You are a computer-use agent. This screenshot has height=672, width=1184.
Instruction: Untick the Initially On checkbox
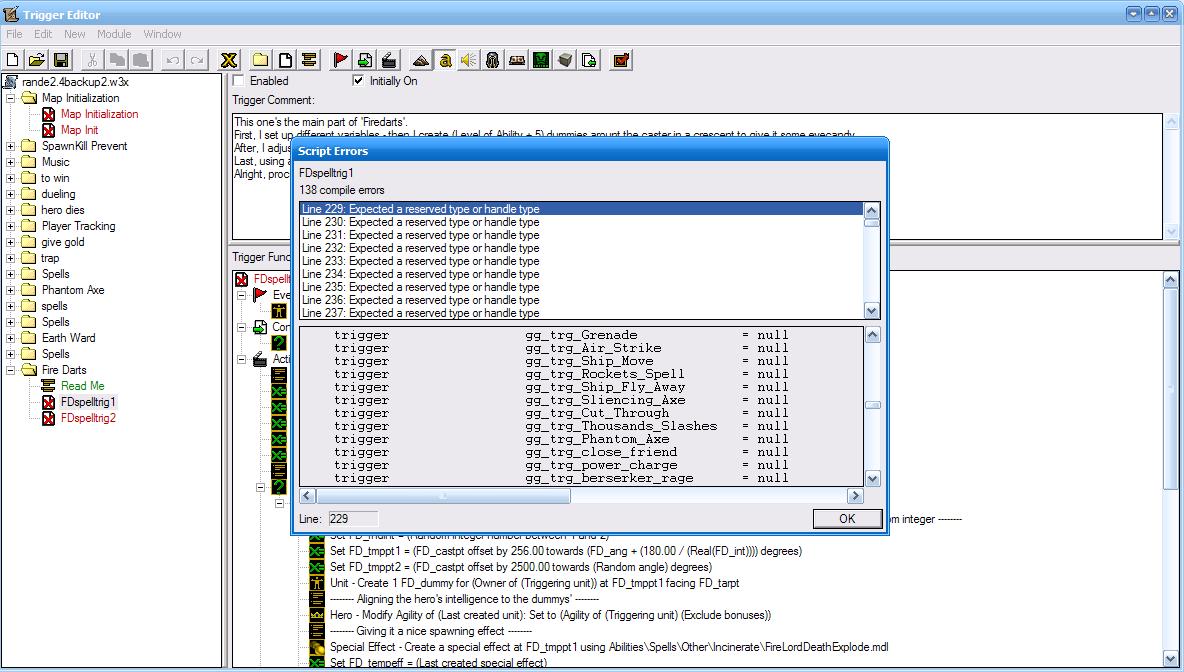click(x=358, y=80)
